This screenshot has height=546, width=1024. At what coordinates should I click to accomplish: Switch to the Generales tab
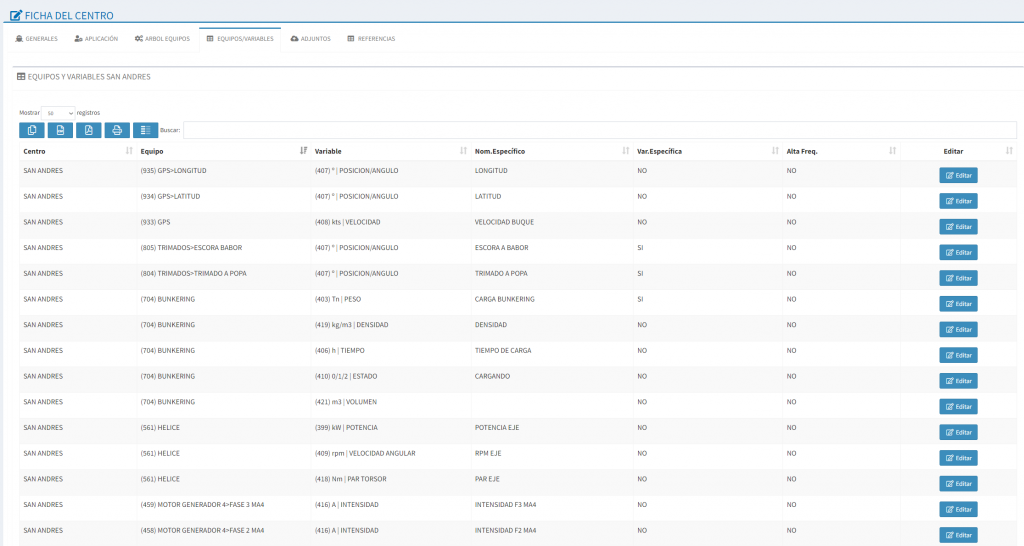[37, 39]
